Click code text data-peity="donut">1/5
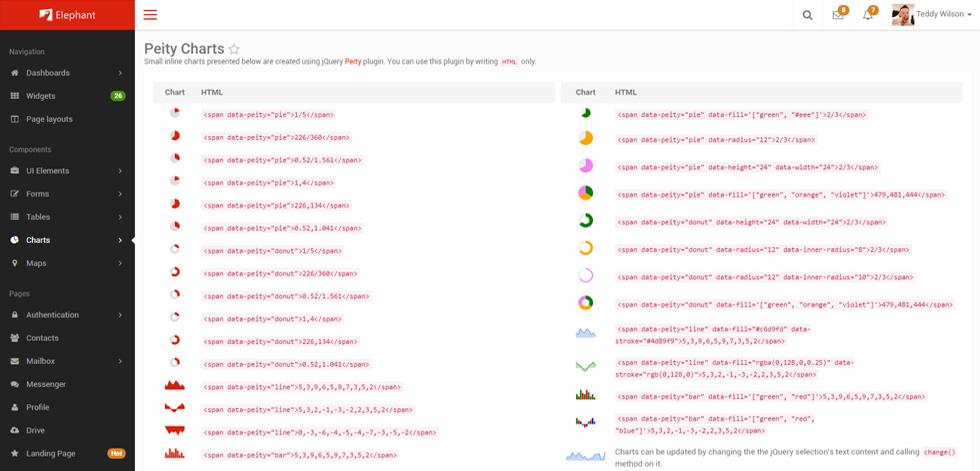 coord(272,250)
